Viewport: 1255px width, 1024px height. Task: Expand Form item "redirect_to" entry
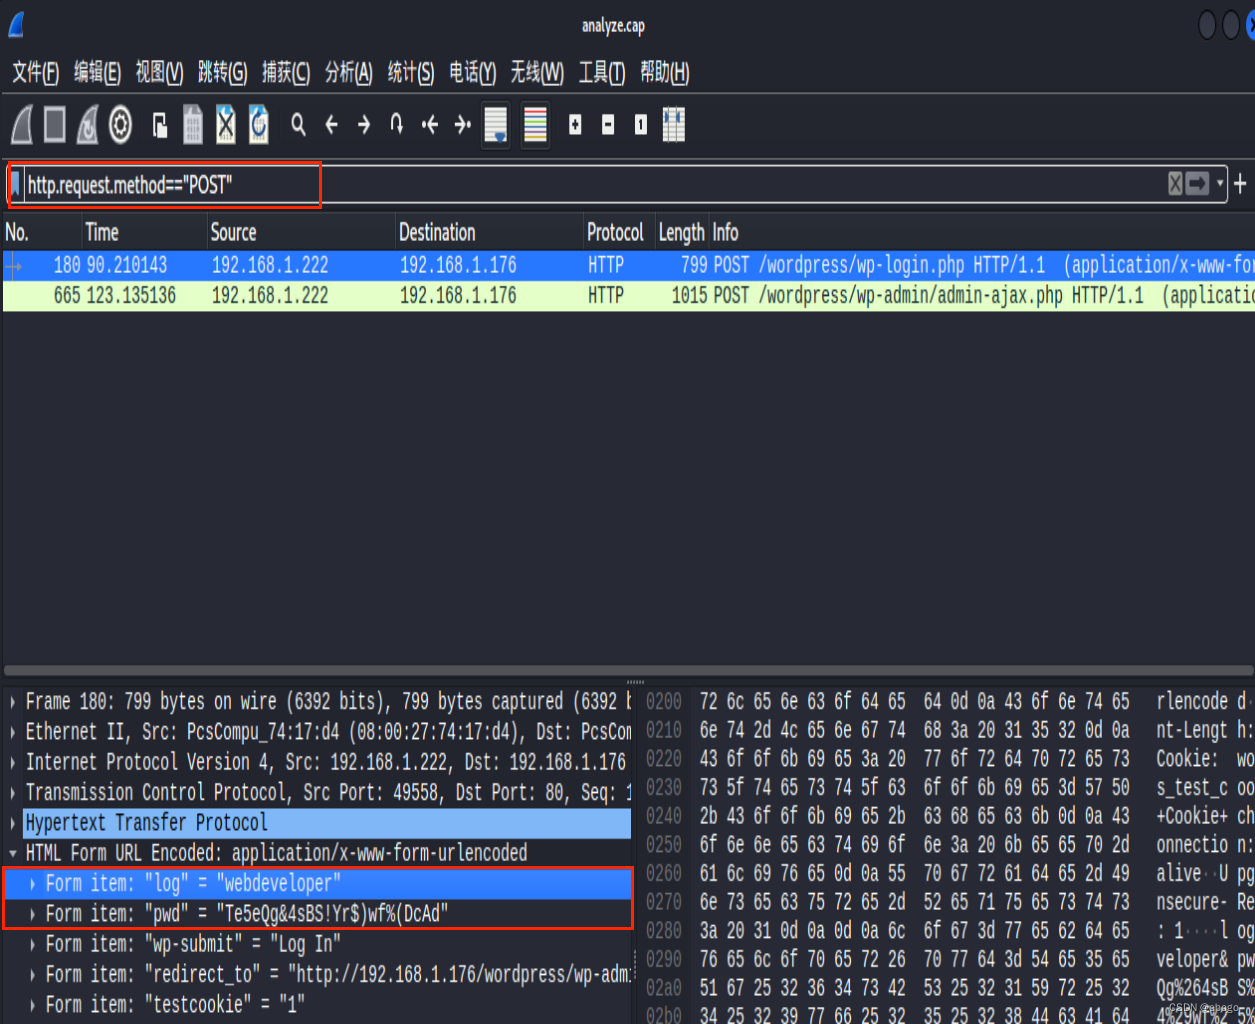[x=33, y=974]
